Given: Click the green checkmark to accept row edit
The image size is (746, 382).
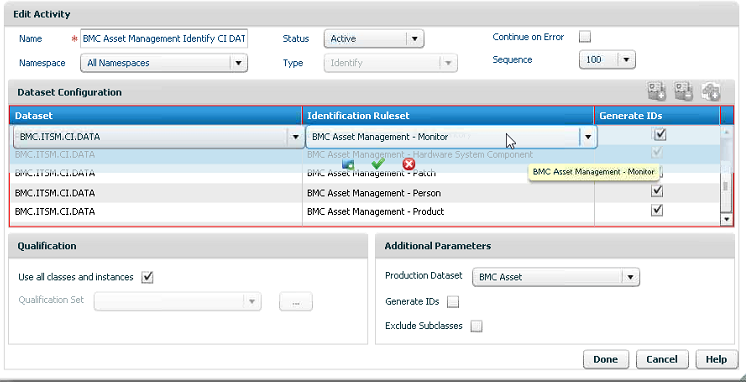Looking at the screenshot, I should pyautogui.click(x=378, y=164).
